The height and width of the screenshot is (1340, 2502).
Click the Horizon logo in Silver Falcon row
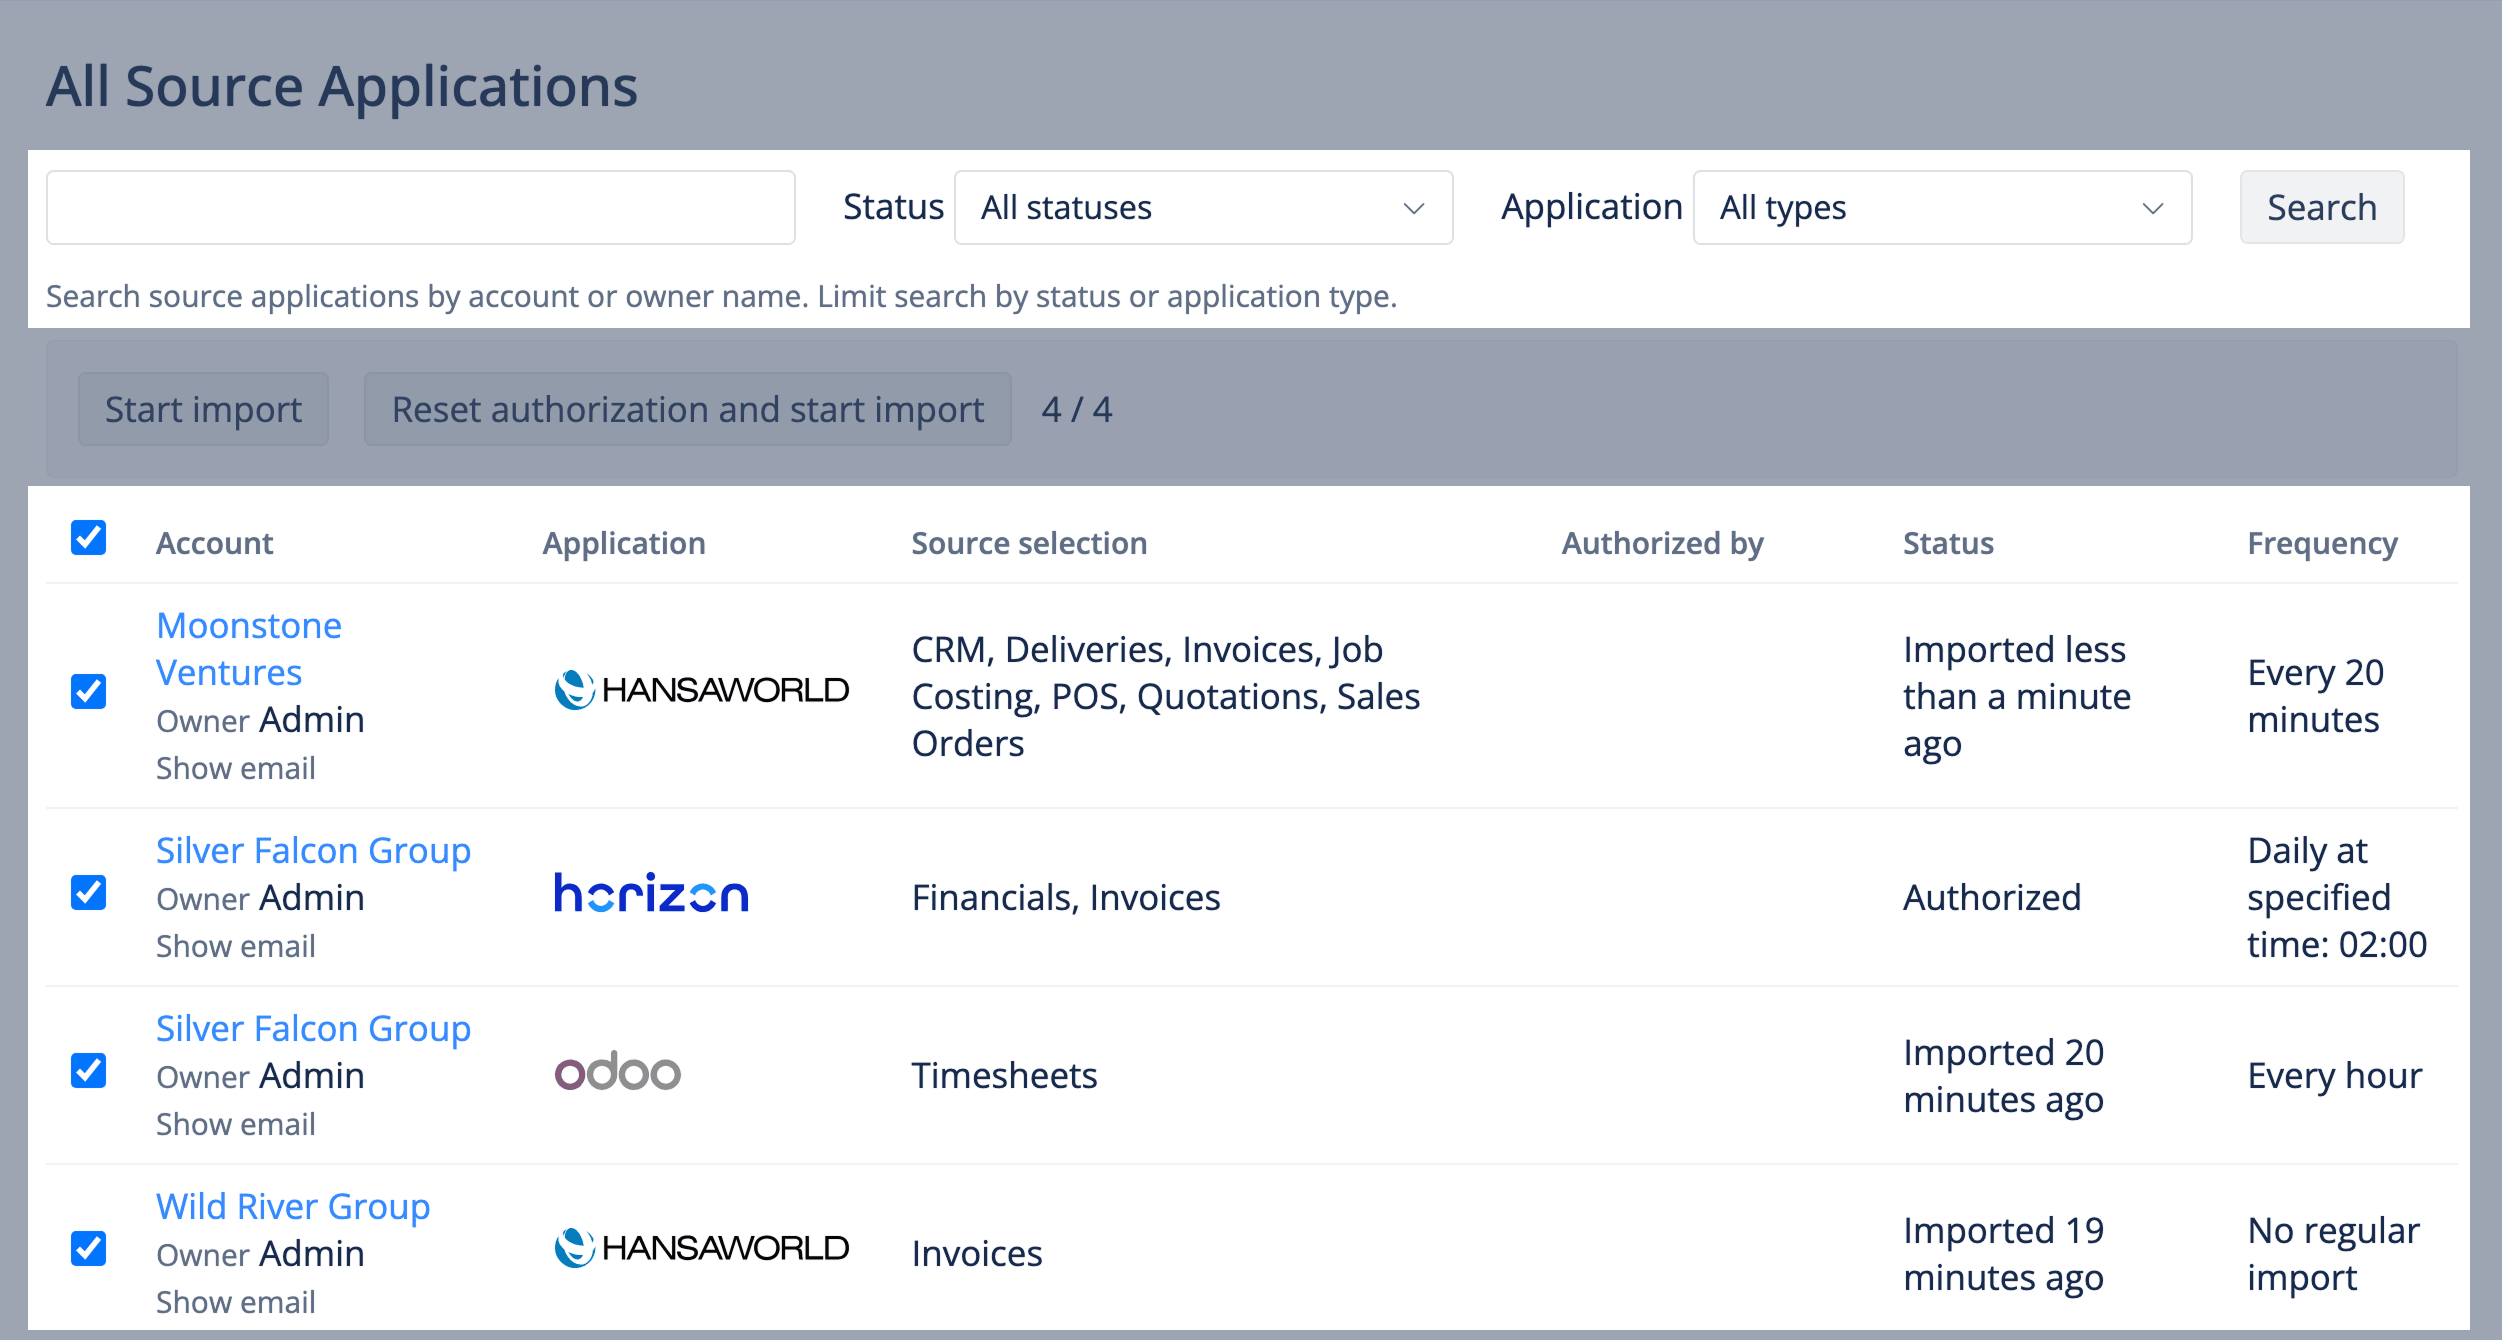651,893
